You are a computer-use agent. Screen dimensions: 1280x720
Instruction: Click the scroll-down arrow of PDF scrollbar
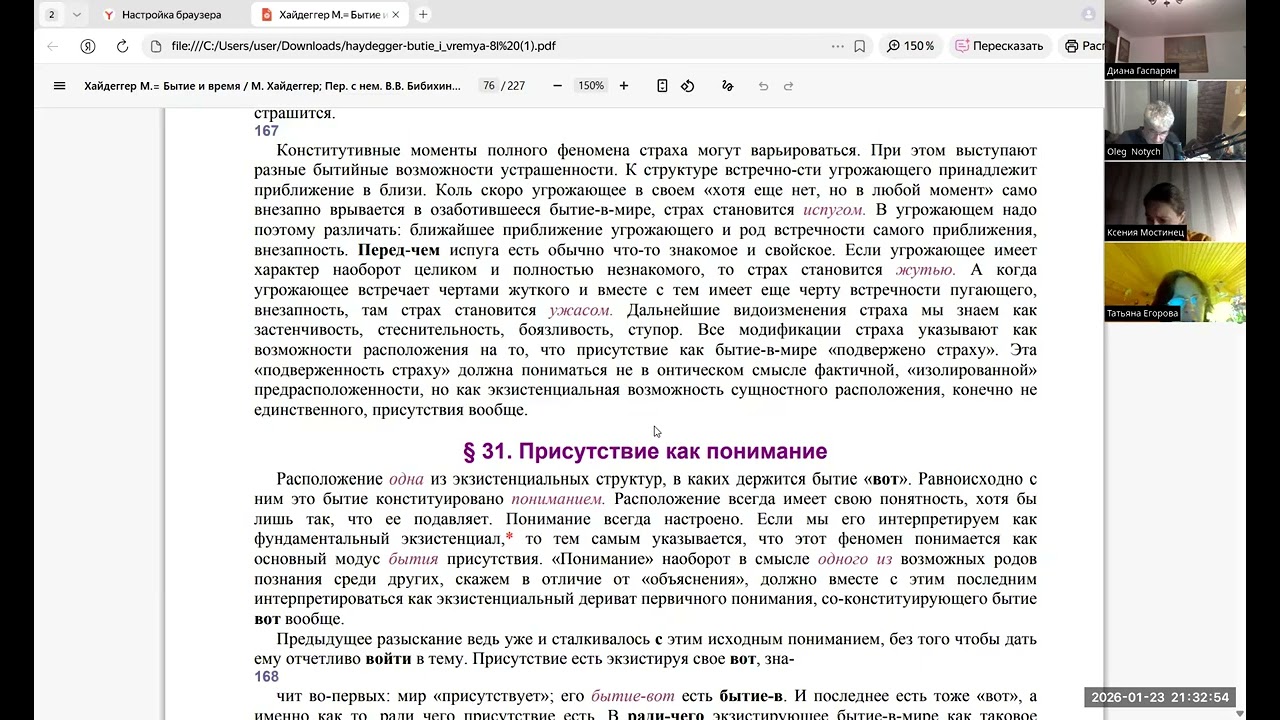click(x=1241, y=713)
